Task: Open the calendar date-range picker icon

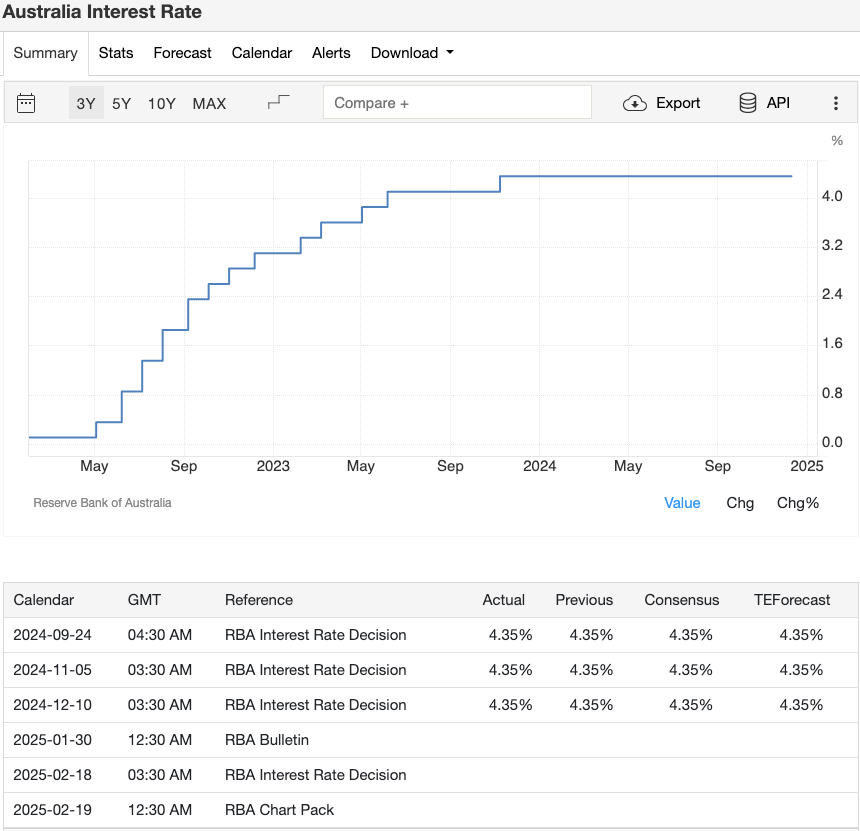Action: pyautogui.click(x=26, y=103)
